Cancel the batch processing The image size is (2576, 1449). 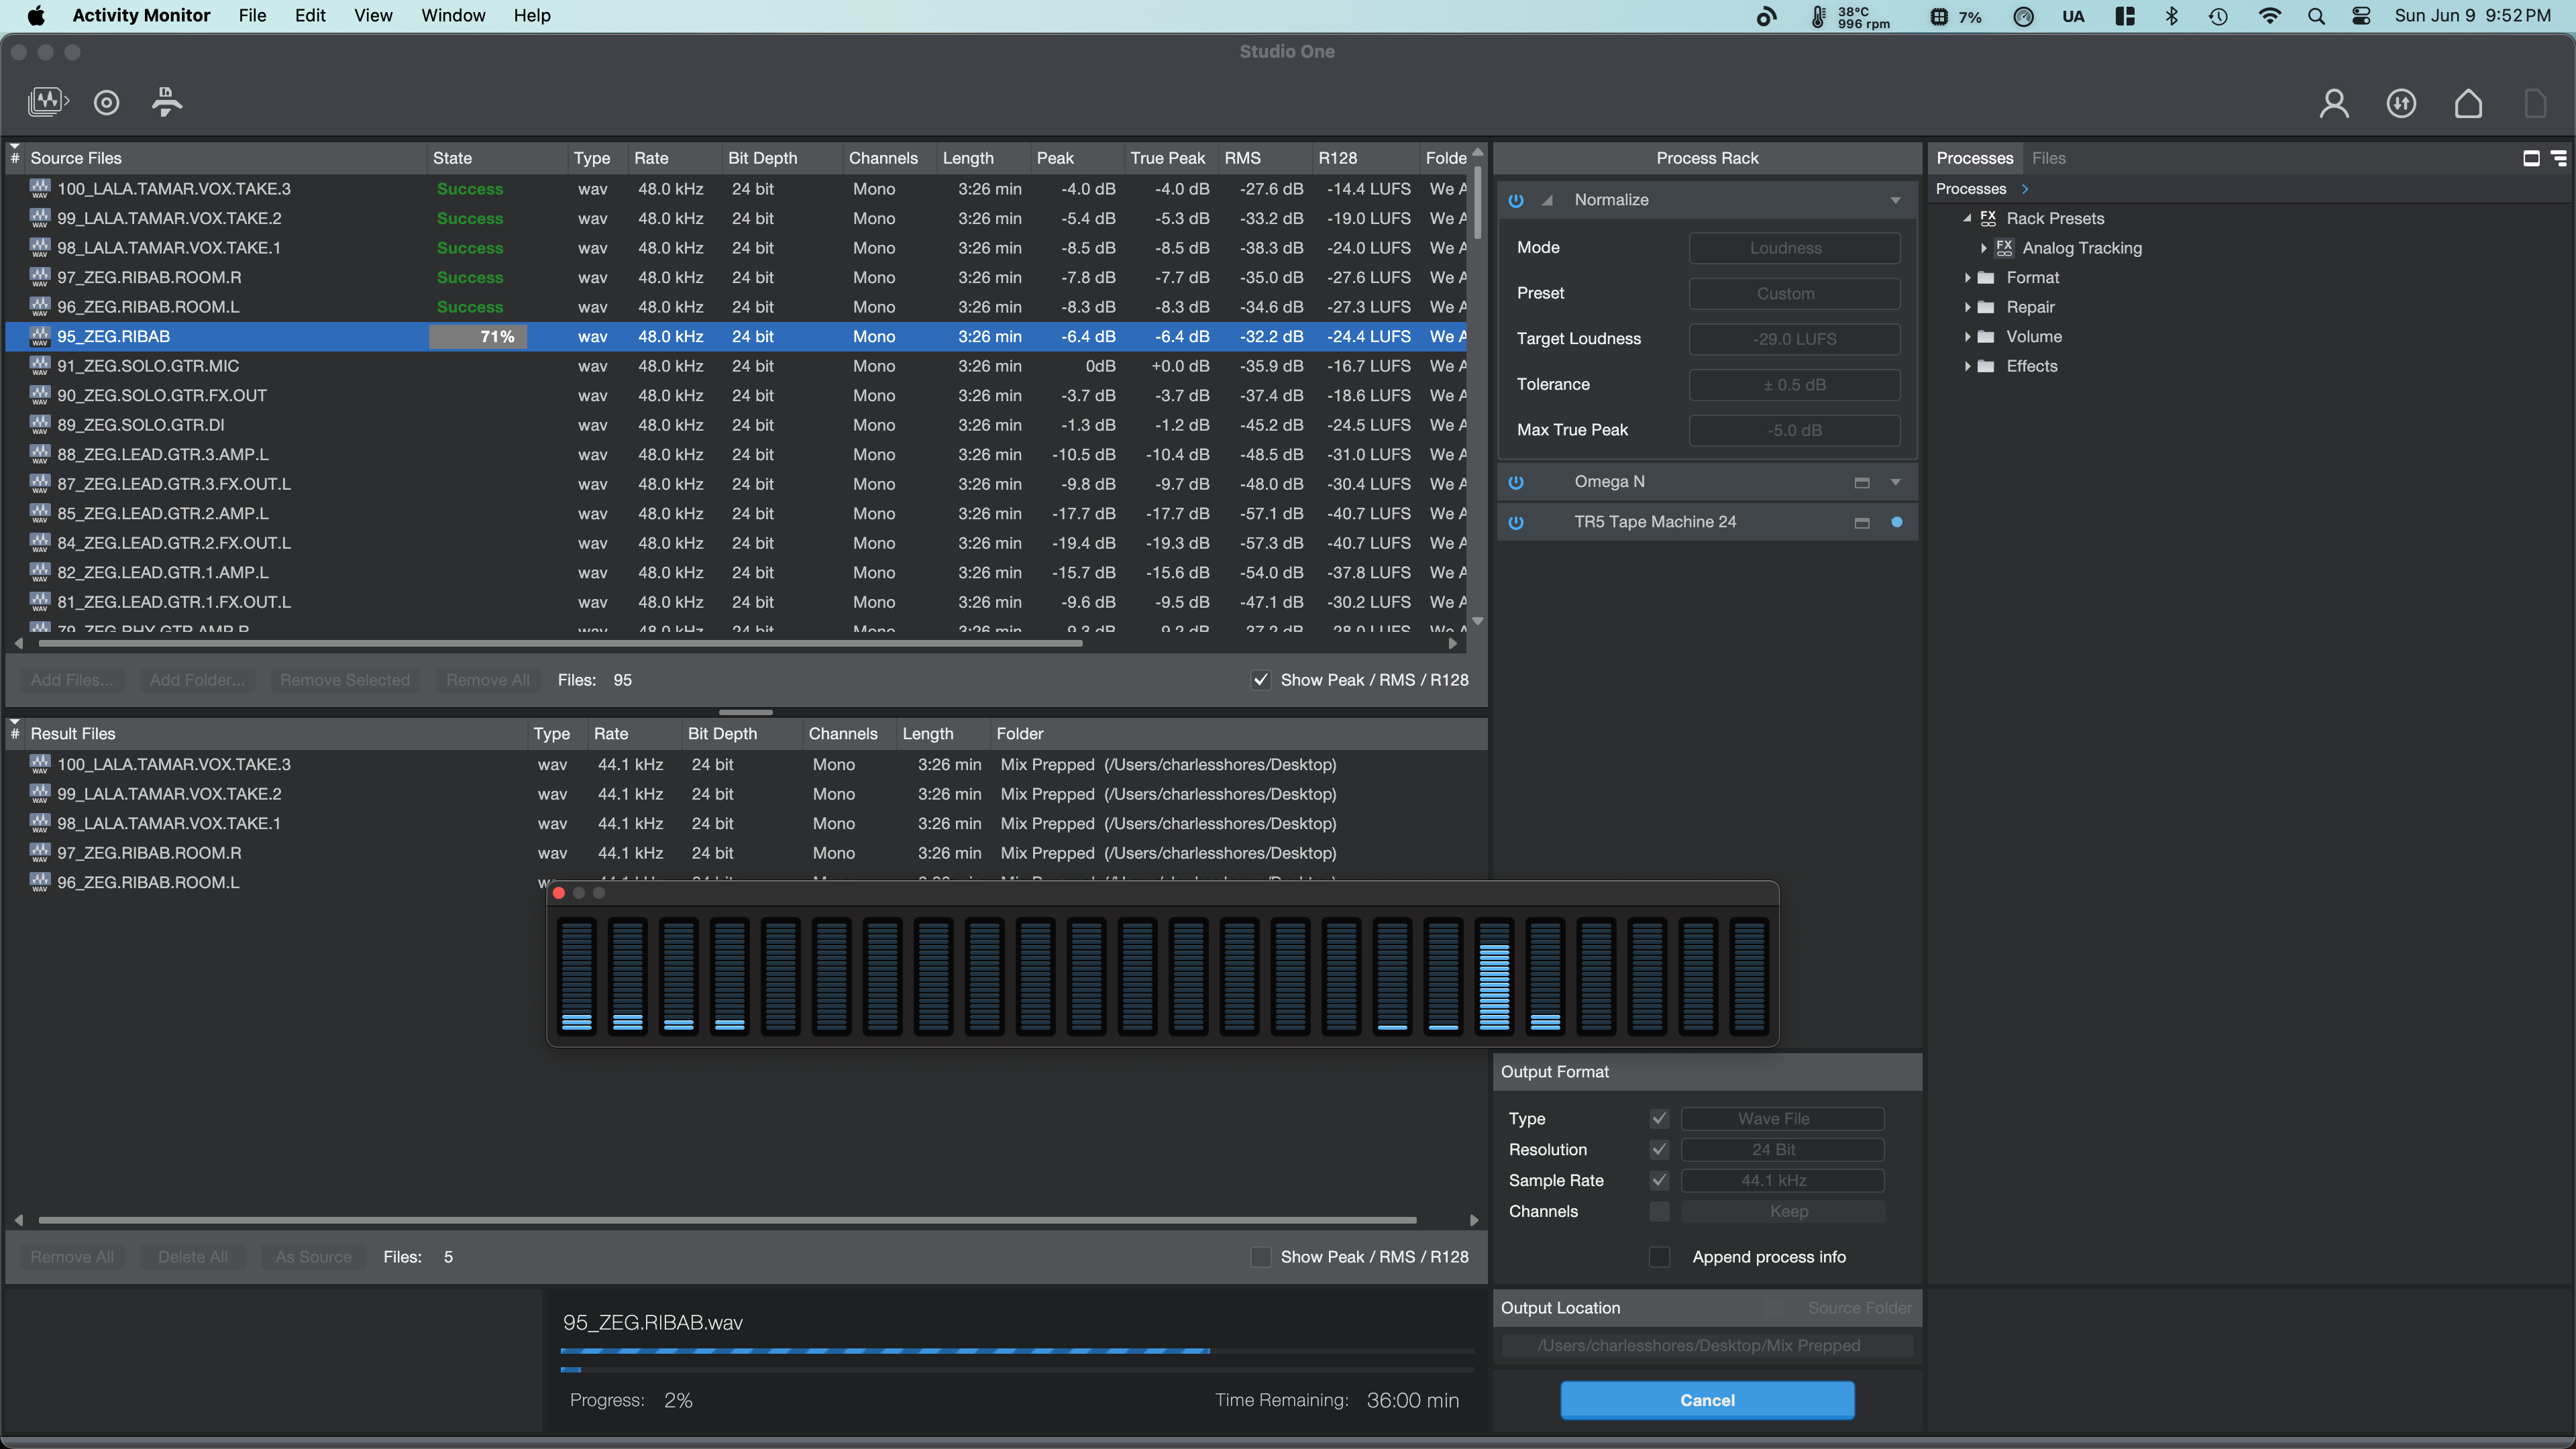tap(1707, 1400)
